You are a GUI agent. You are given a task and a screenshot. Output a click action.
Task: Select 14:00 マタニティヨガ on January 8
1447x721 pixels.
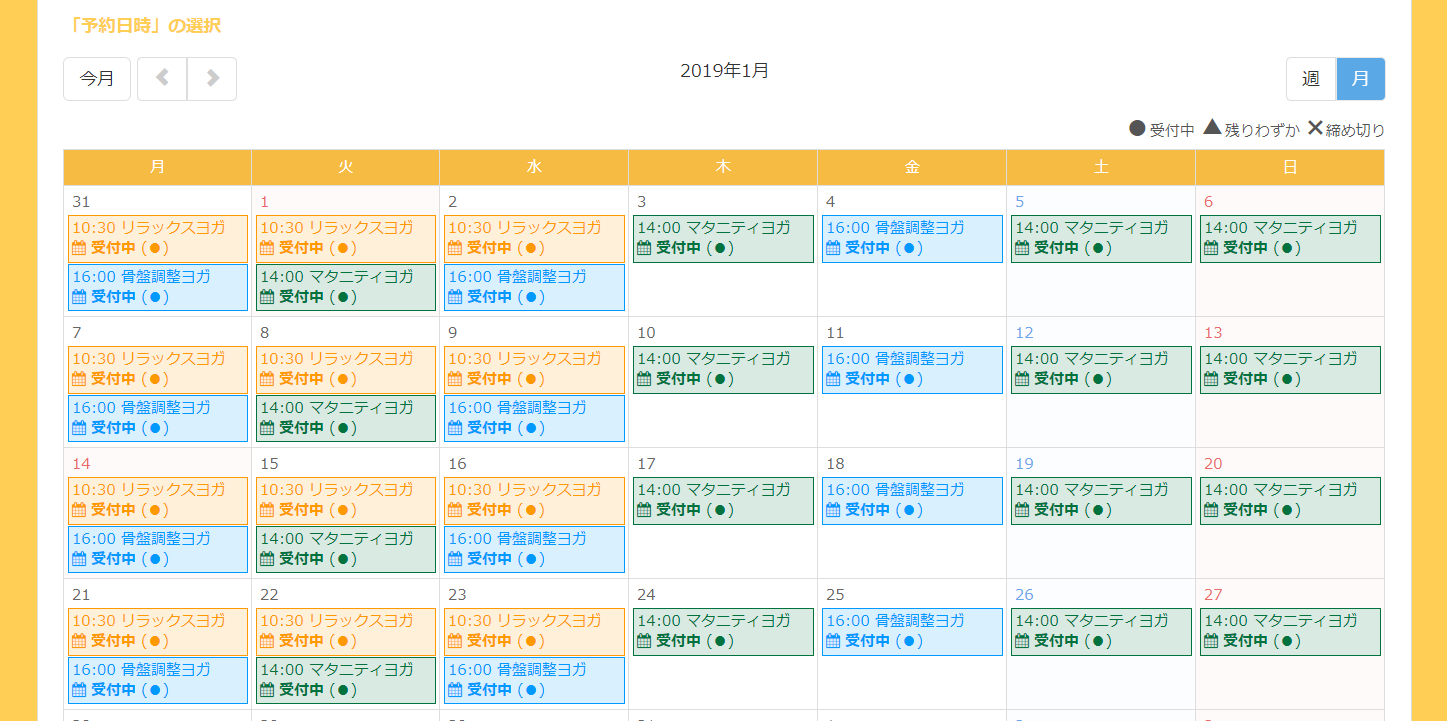346,418
